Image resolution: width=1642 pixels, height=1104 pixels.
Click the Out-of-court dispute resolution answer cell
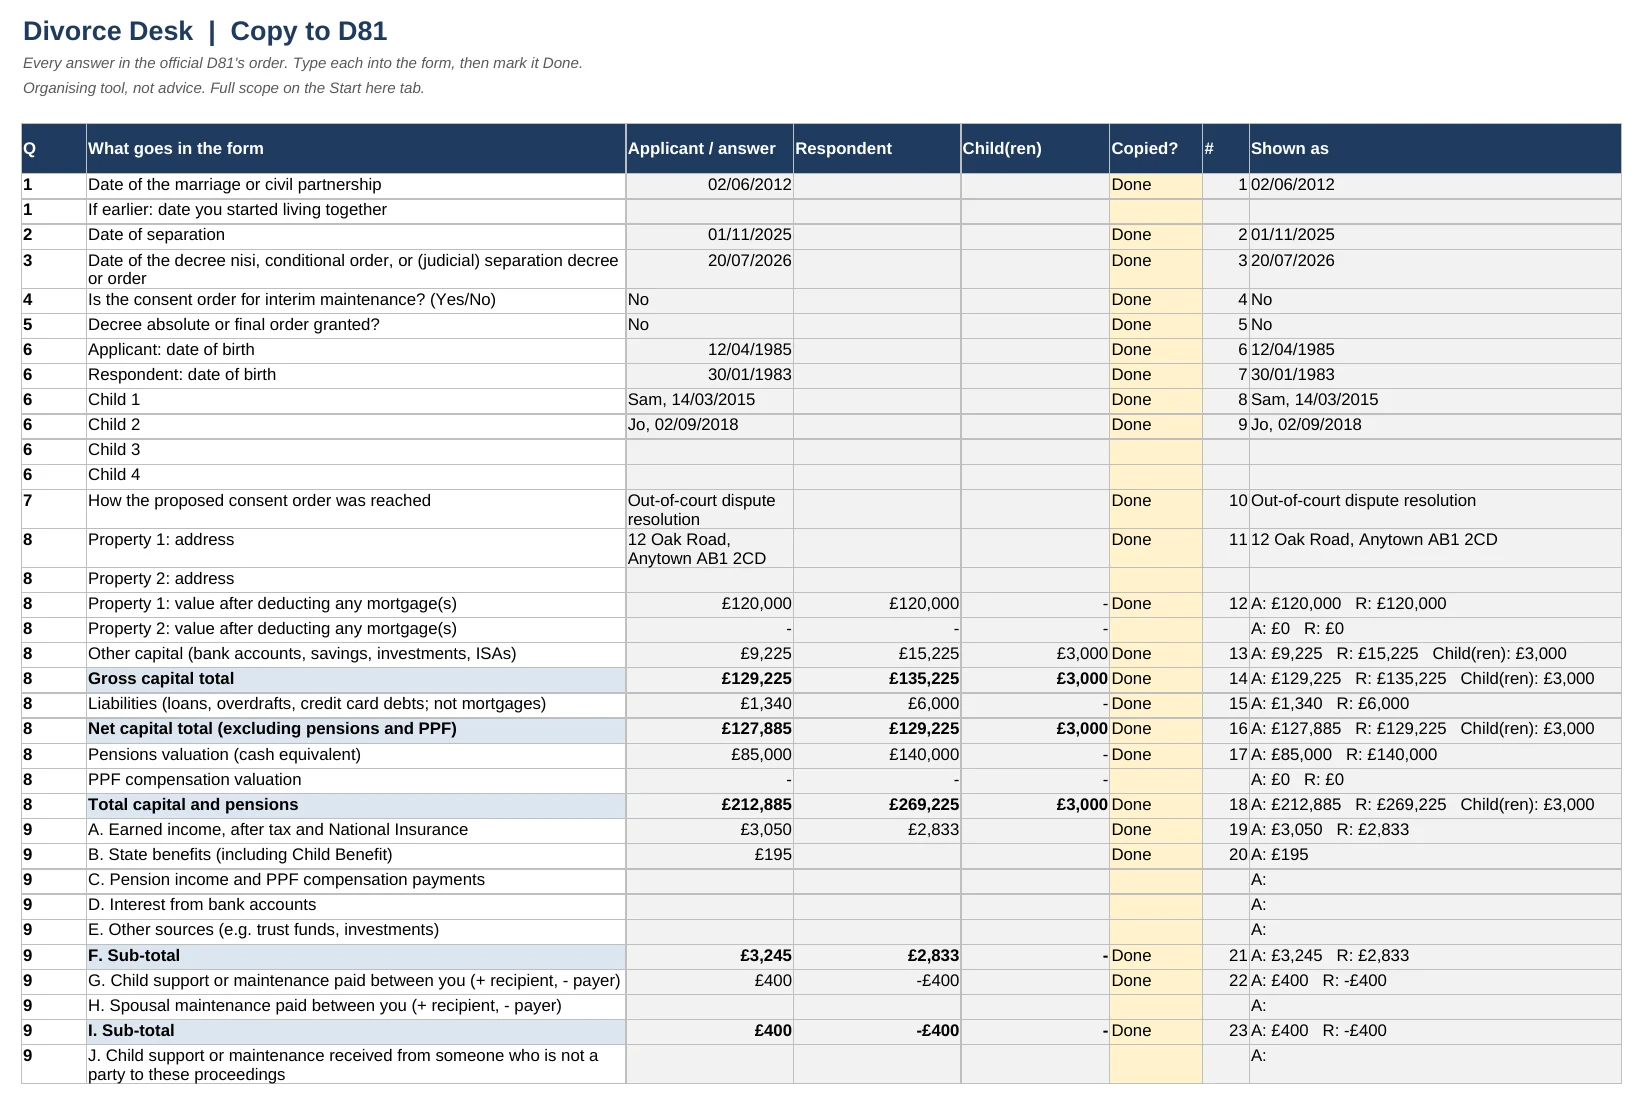(x=709, y=509)
